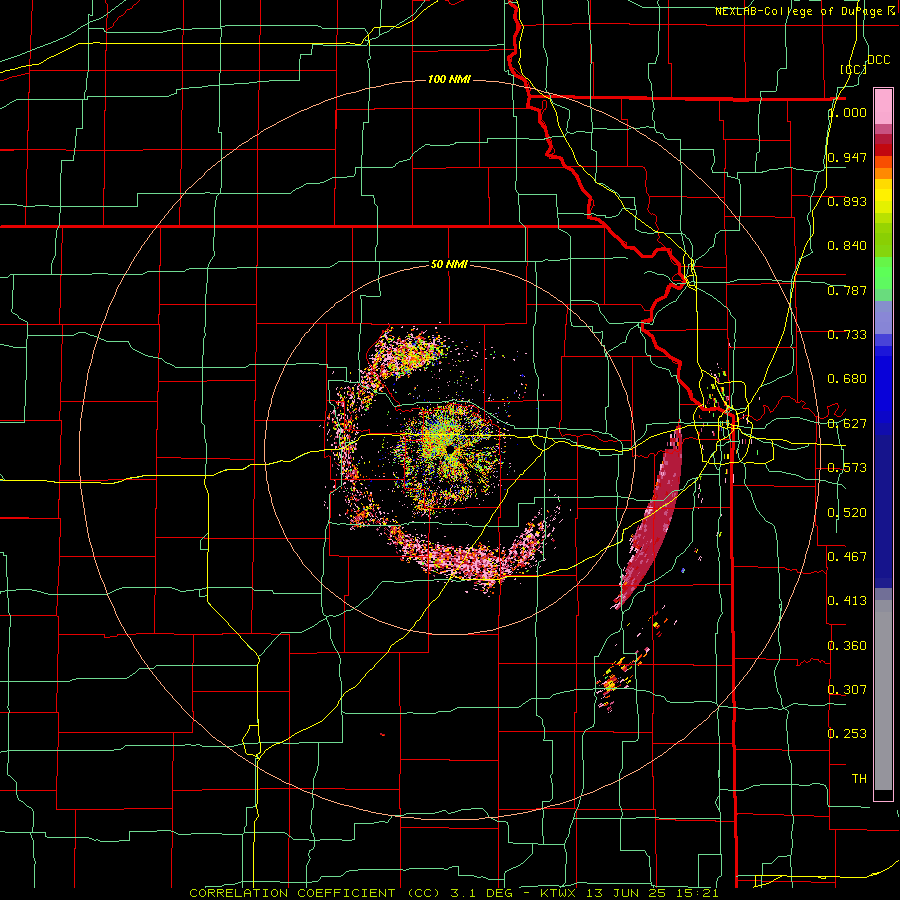Screen dimensions: 900x900
Task: Select the light pink swatch atop color bar
Action: tap(883, 107)
